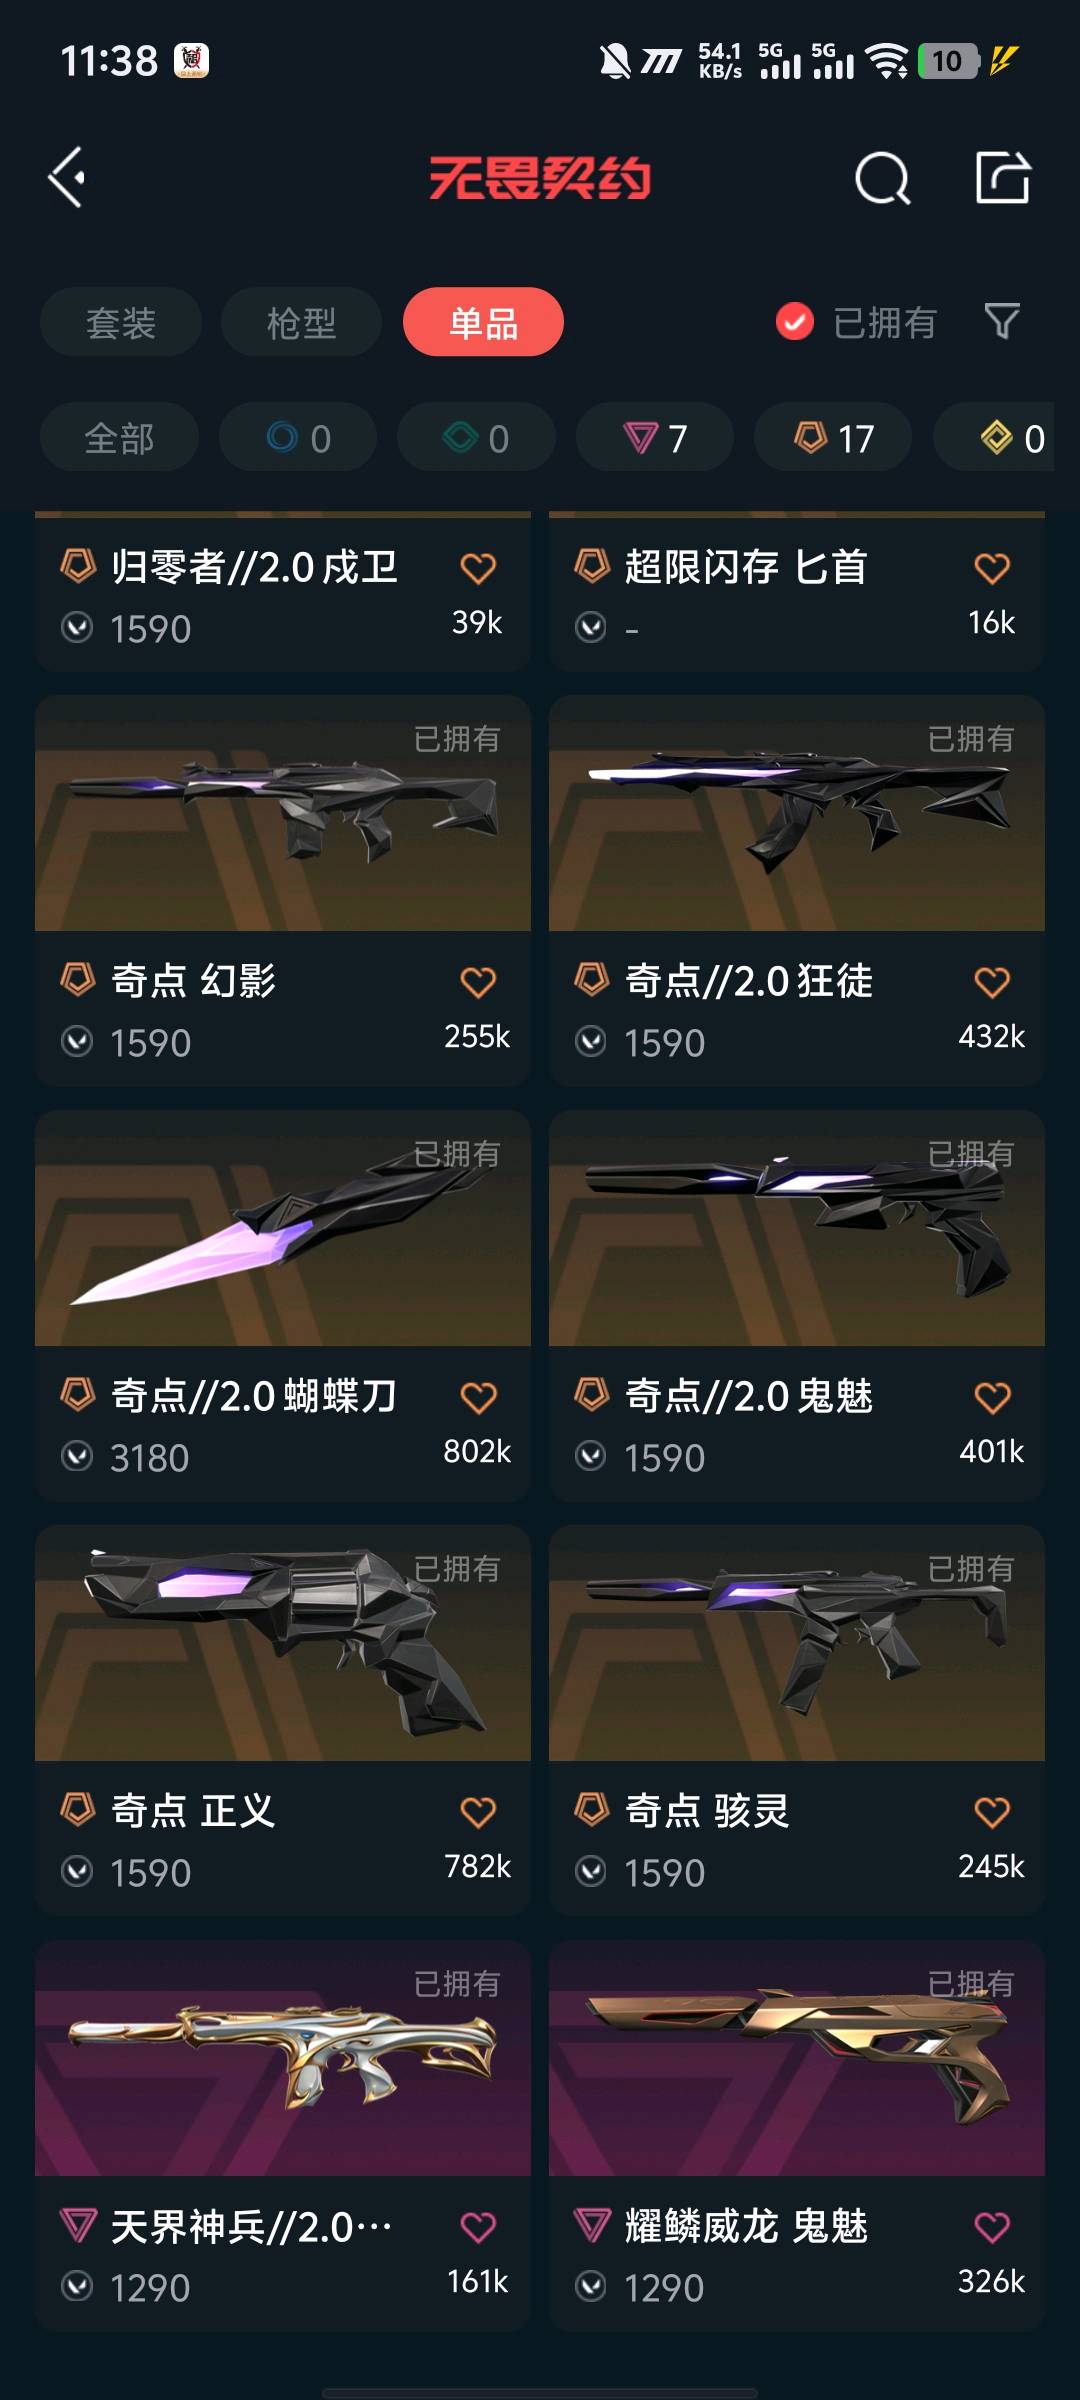The width and height of the screenshot is (1080, 2400).
Task: Tap heart on 奇点//2.0 蝴蝶刀
Action: (478, 1397)
